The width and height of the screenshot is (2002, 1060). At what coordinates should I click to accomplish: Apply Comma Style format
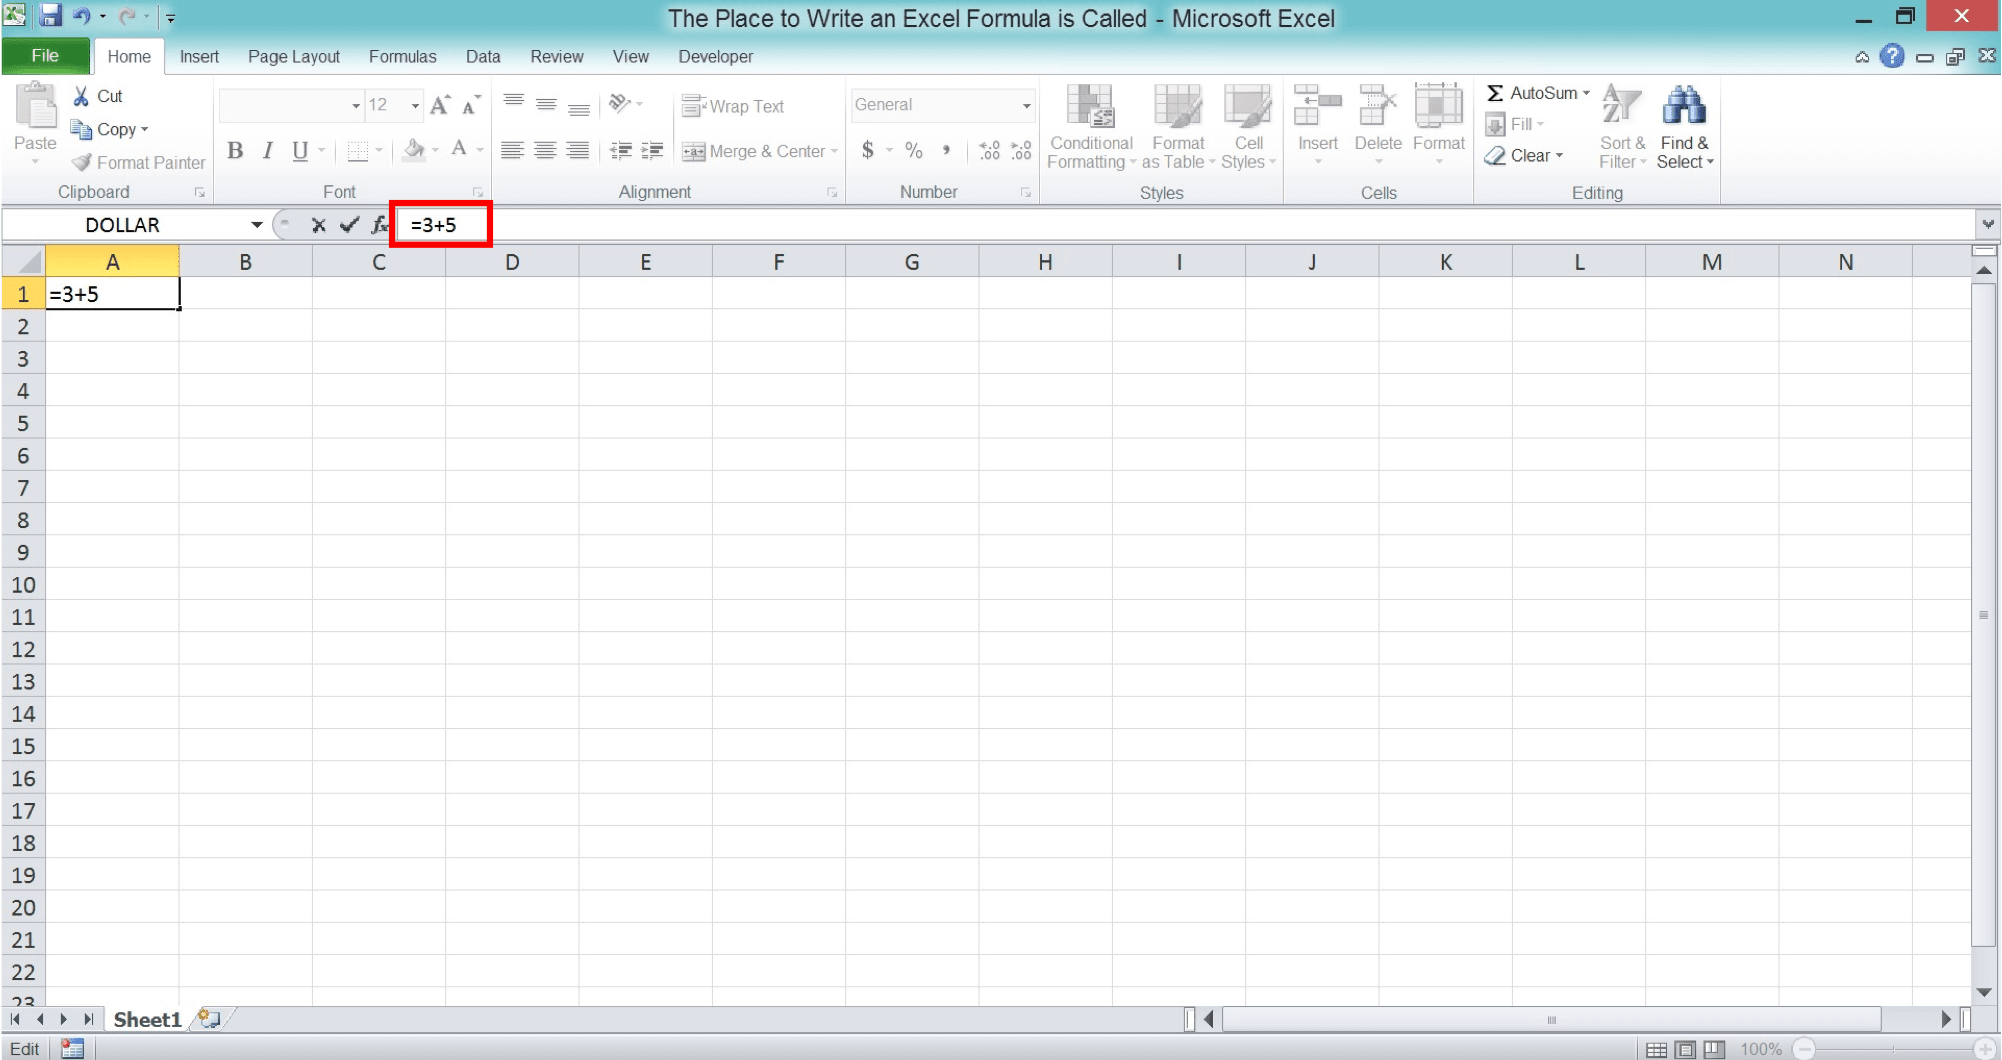[945, 151]
